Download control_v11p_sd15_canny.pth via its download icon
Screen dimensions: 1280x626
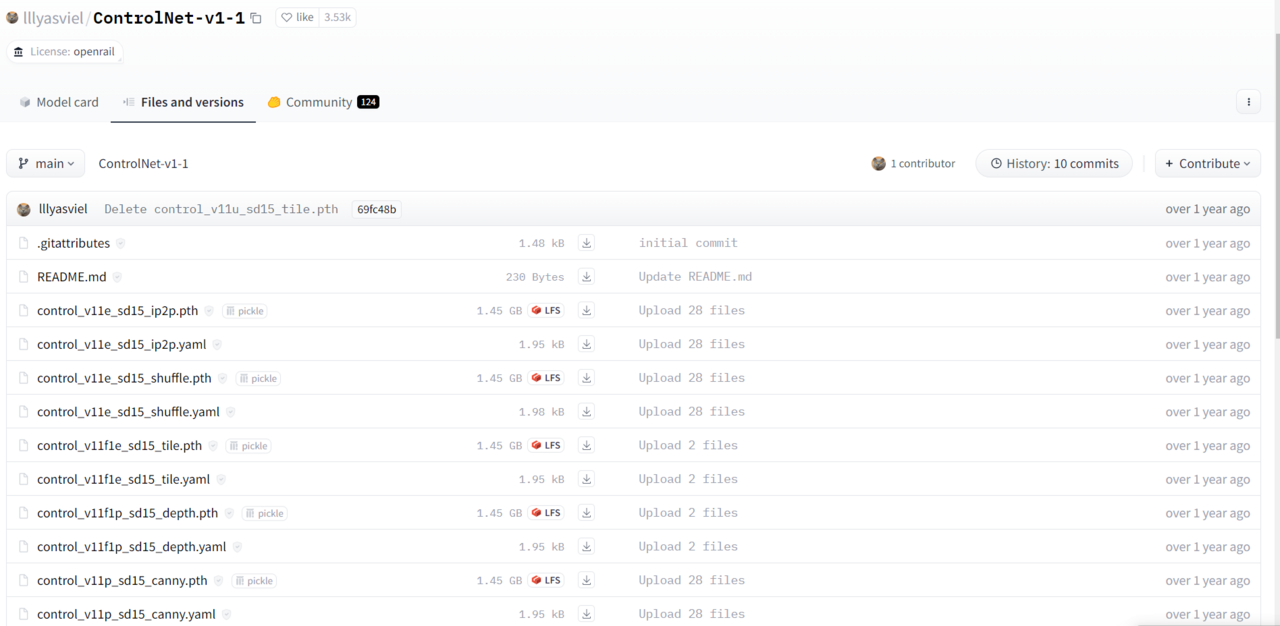pos(587,581)
